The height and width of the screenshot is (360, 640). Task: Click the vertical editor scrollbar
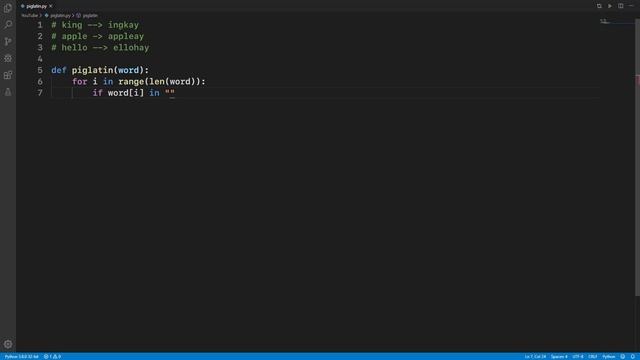click(637, 157)
